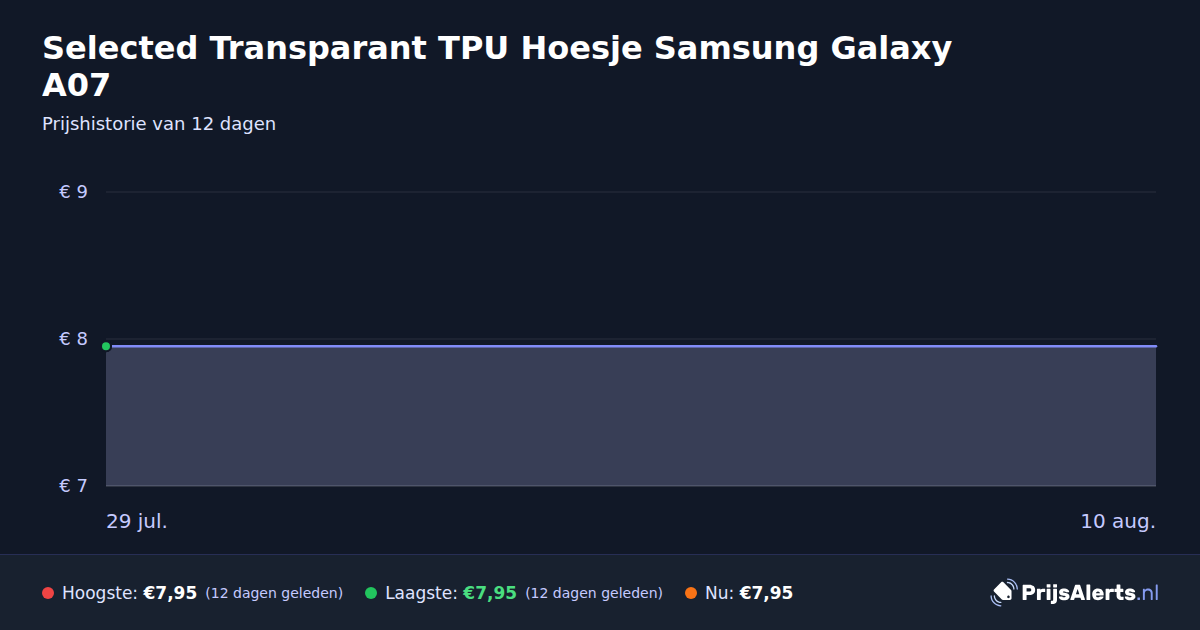The image size is (1200, 630).
Task: Click the orange Nu legend dot
Action: point(691,593)
